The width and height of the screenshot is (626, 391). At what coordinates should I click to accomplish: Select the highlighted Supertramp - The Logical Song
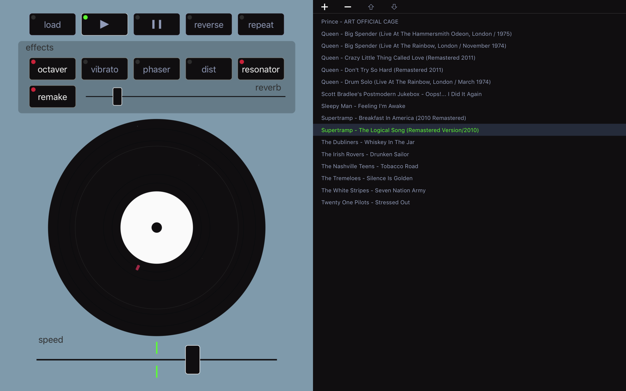[470, 130]
